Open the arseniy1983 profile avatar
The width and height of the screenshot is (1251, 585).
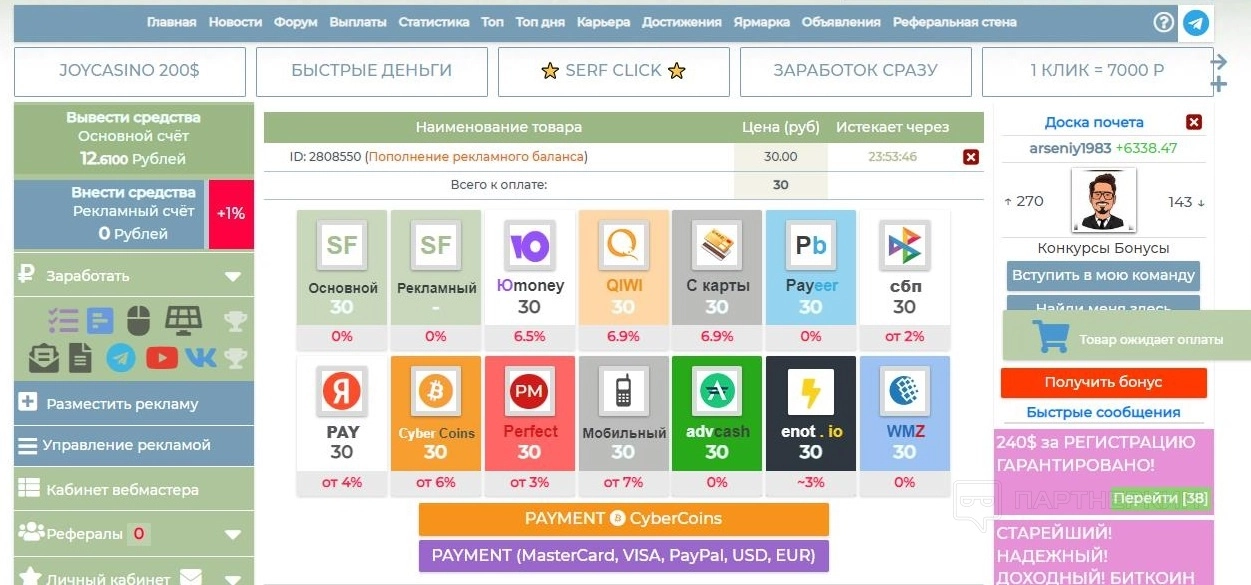[x=1102, y=200]
